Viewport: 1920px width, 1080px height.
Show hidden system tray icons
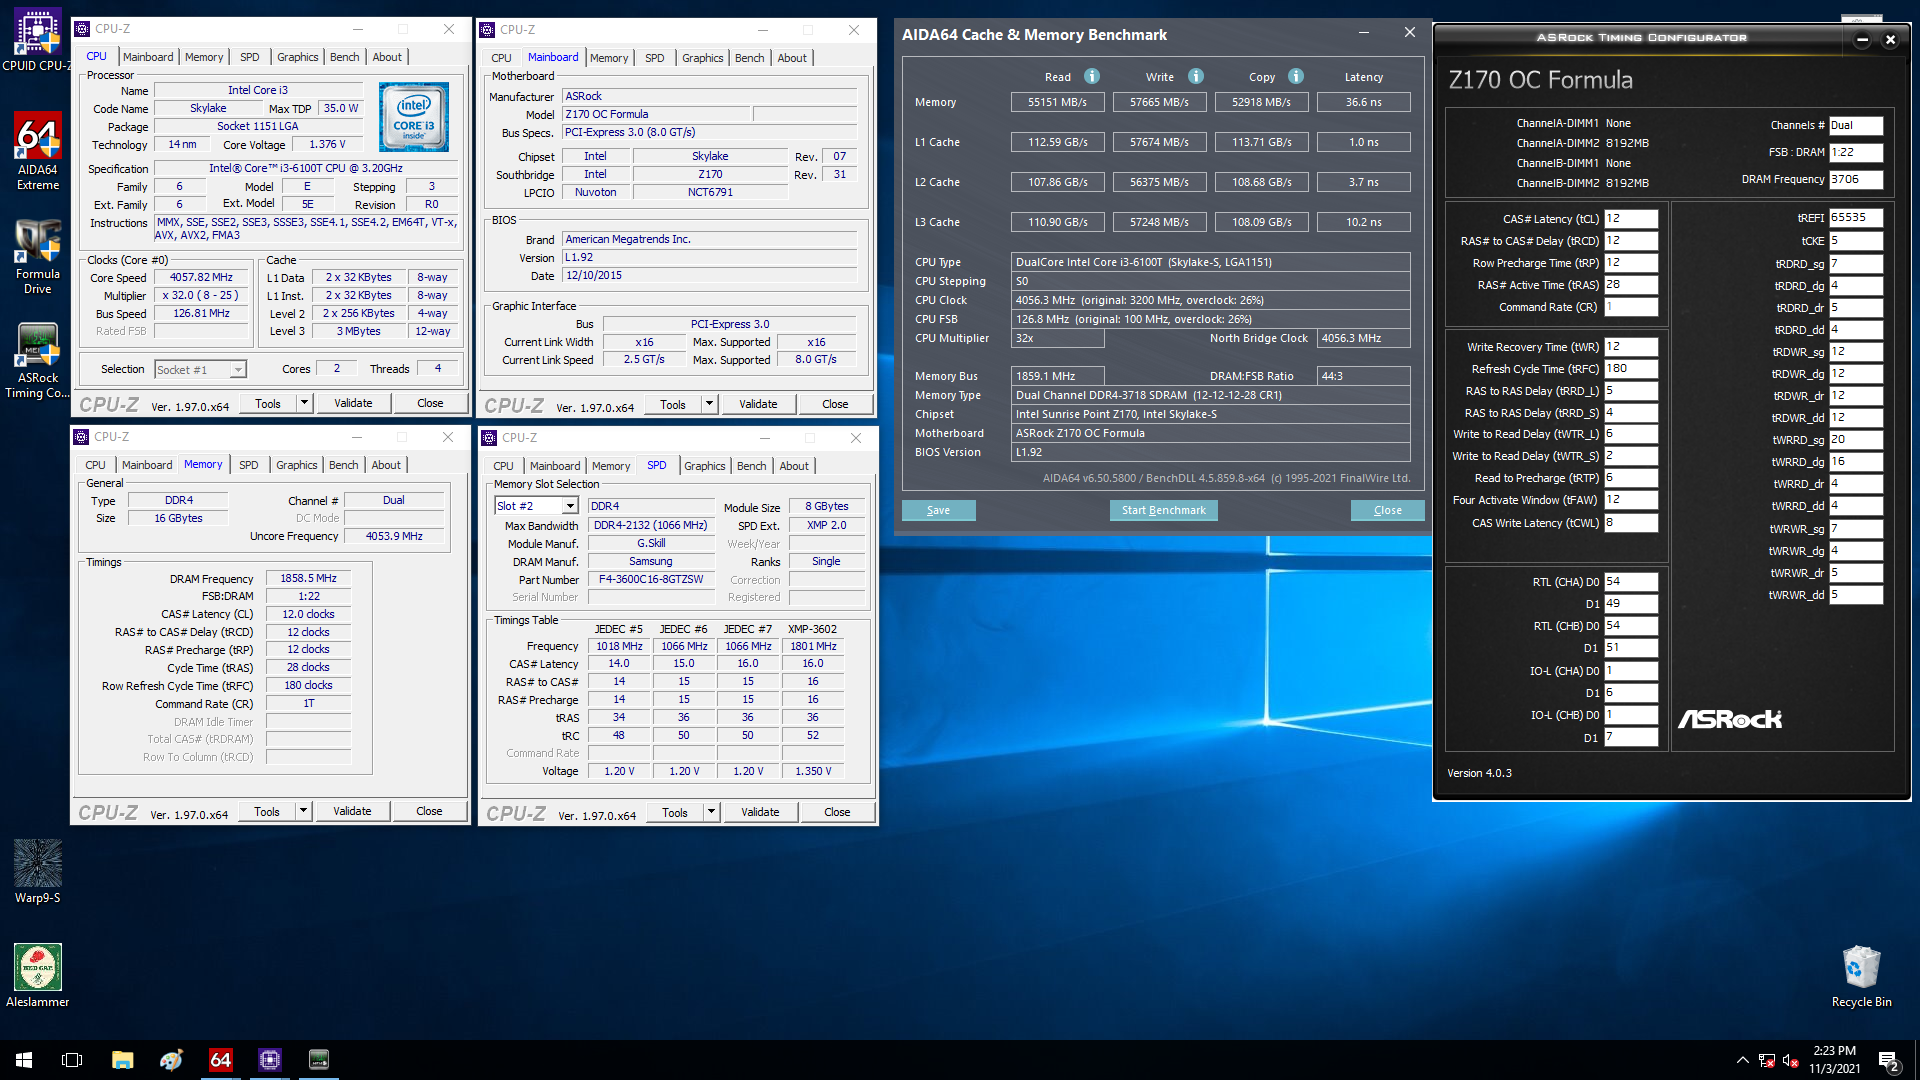coord(1742,1060)
